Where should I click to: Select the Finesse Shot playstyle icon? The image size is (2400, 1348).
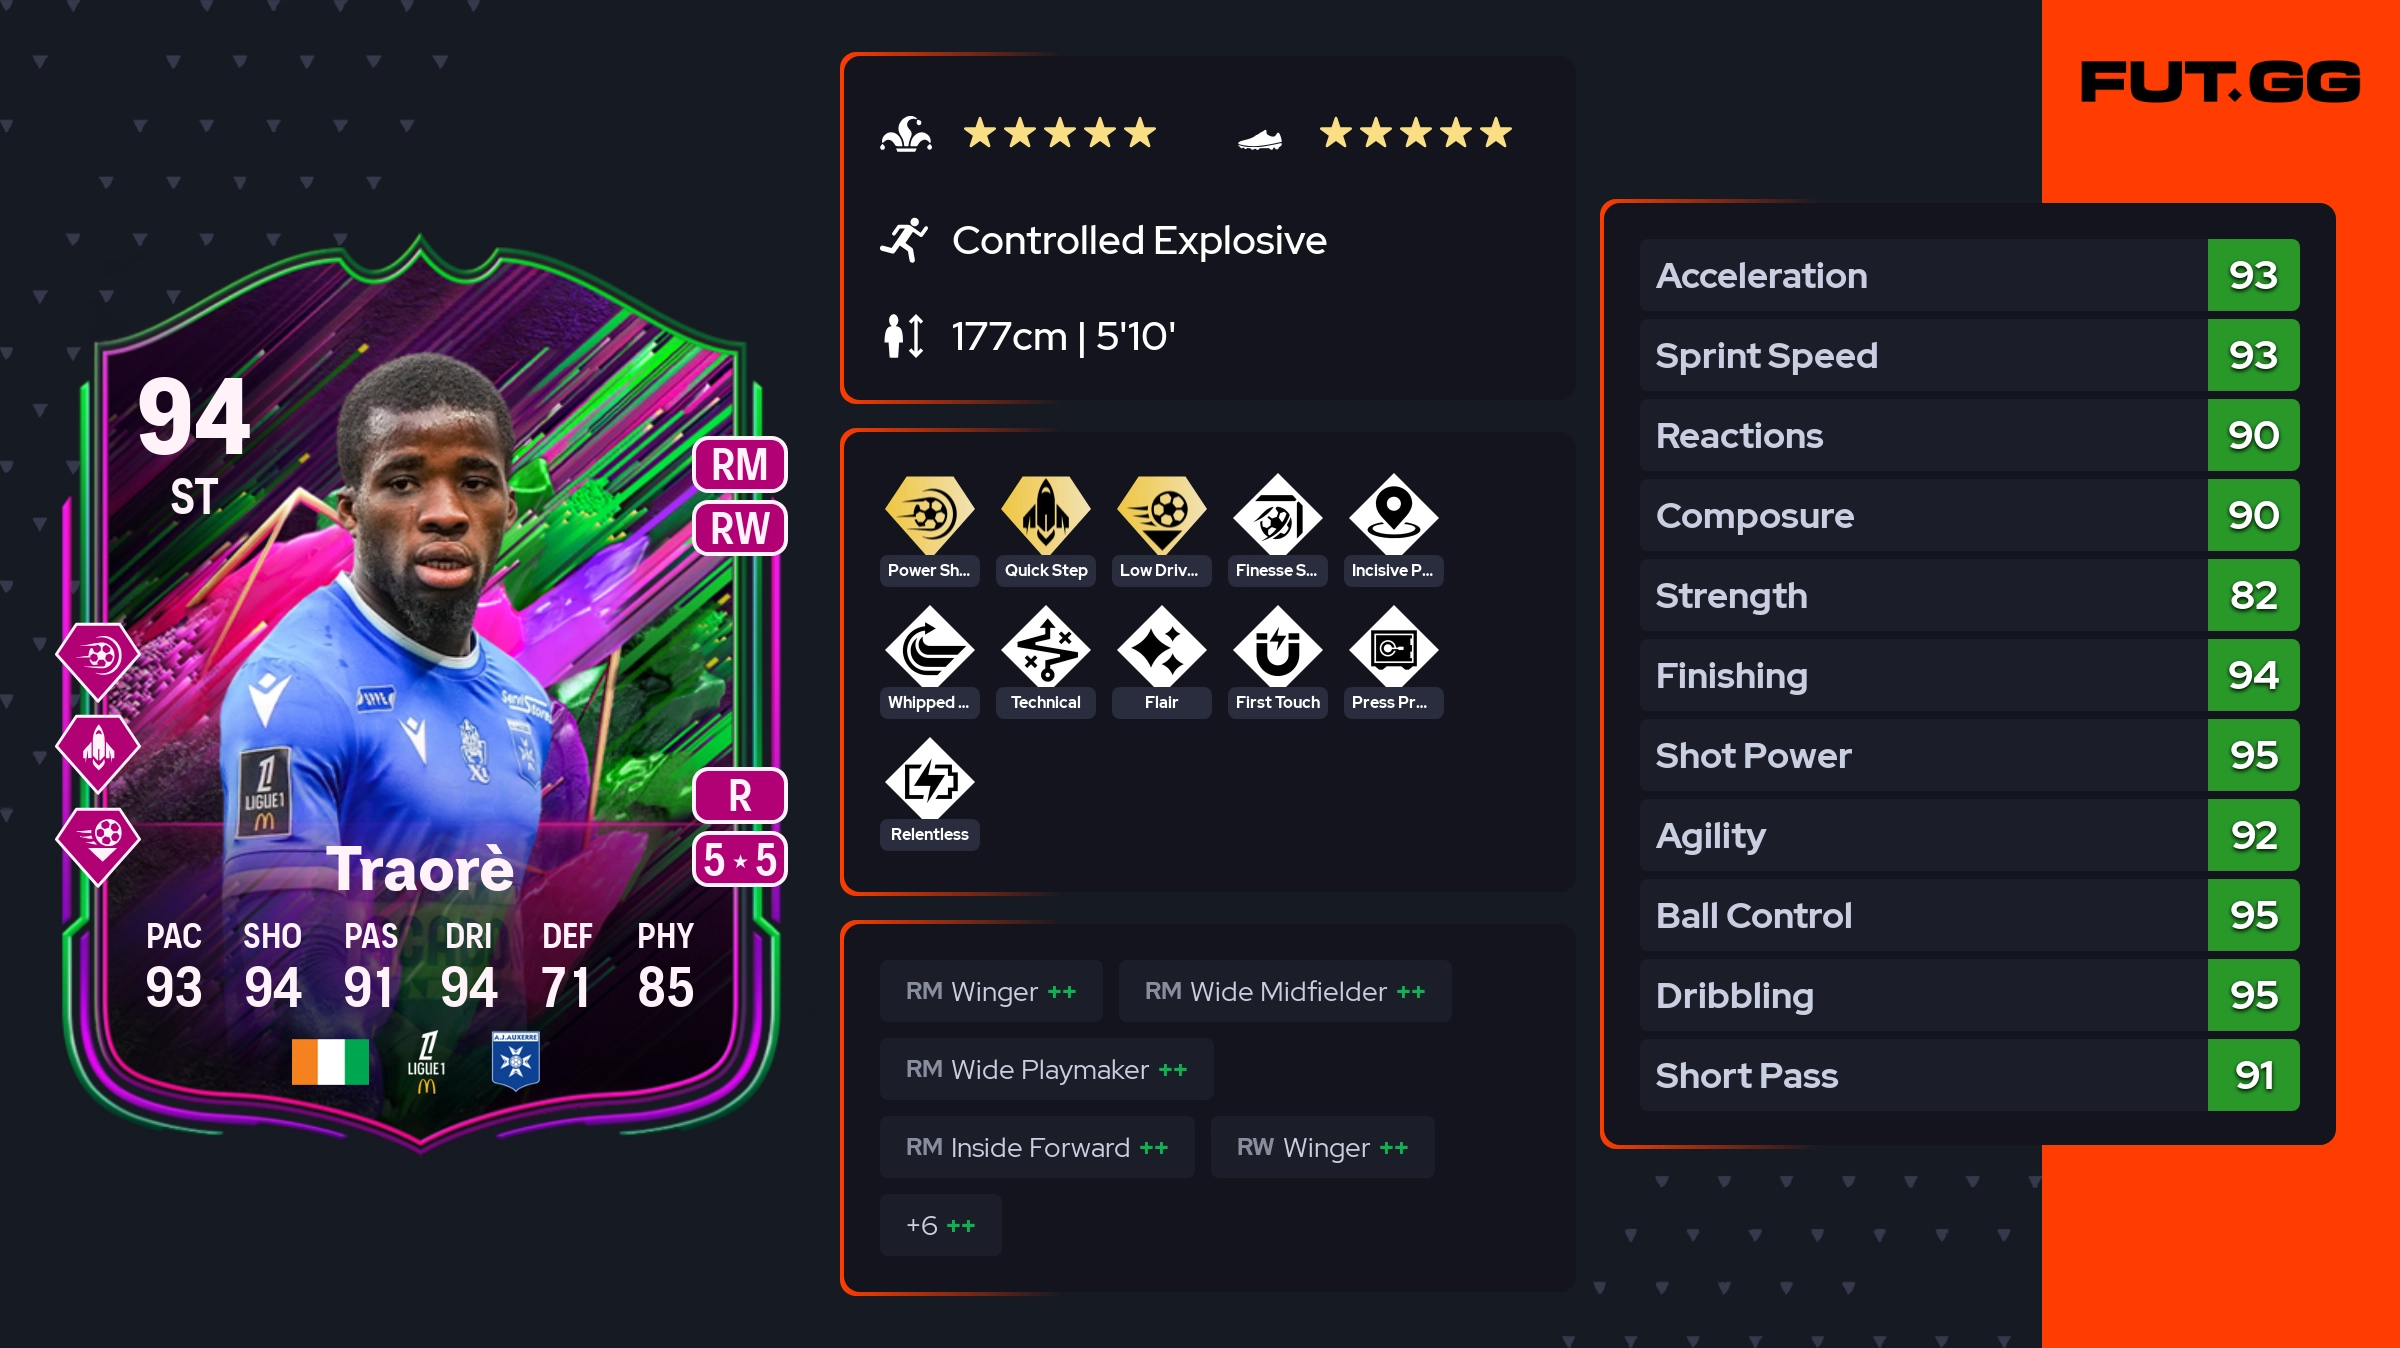pyautogui.click(x=1277, y=514)
